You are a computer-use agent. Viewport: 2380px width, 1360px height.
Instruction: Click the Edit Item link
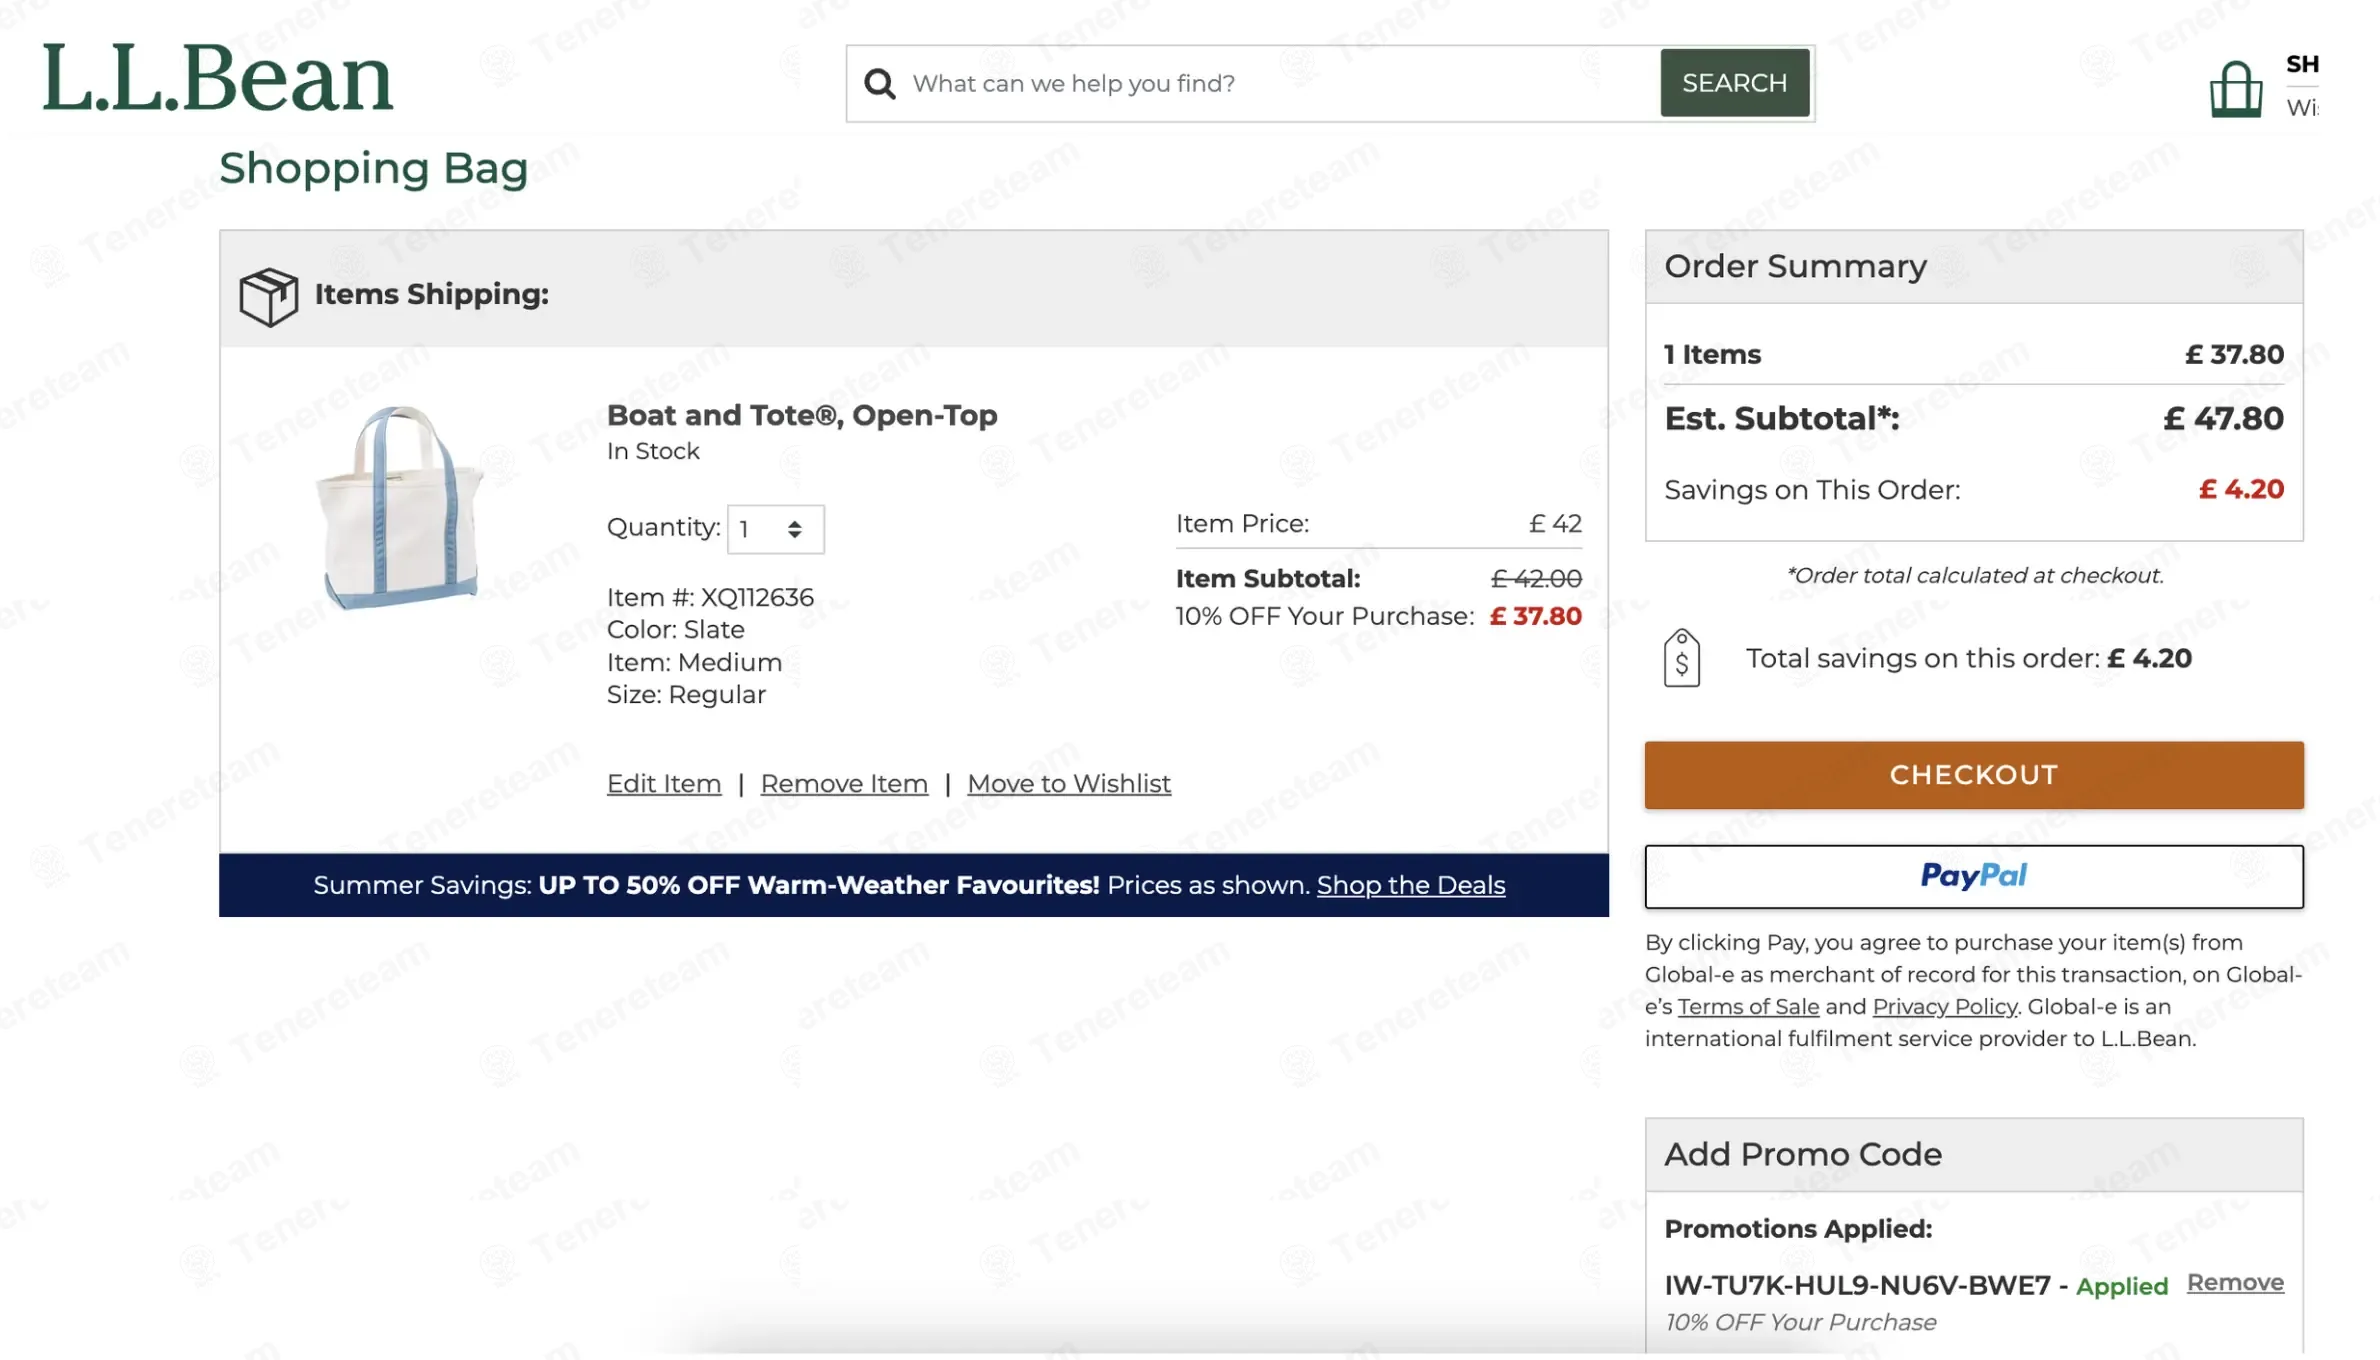664,784
